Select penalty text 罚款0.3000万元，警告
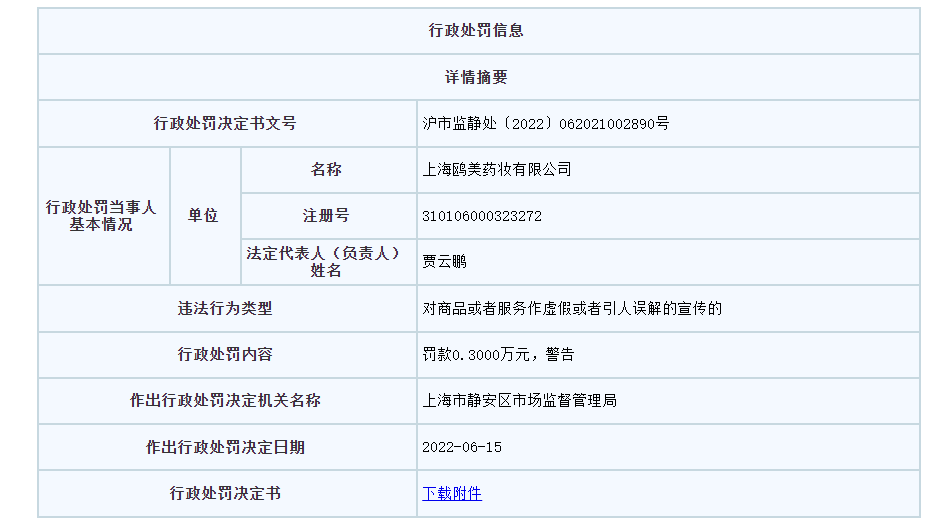 498,355
